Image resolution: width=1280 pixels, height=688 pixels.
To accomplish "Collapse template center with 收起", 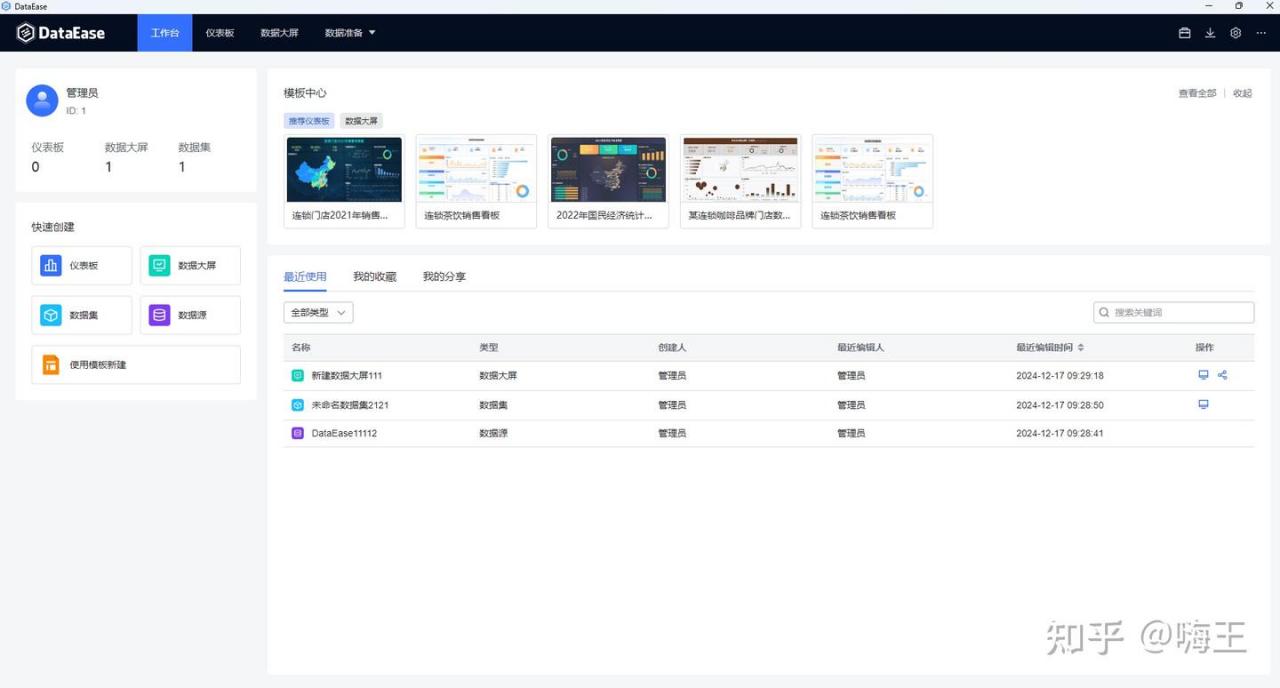I will tap(1242, 93).
